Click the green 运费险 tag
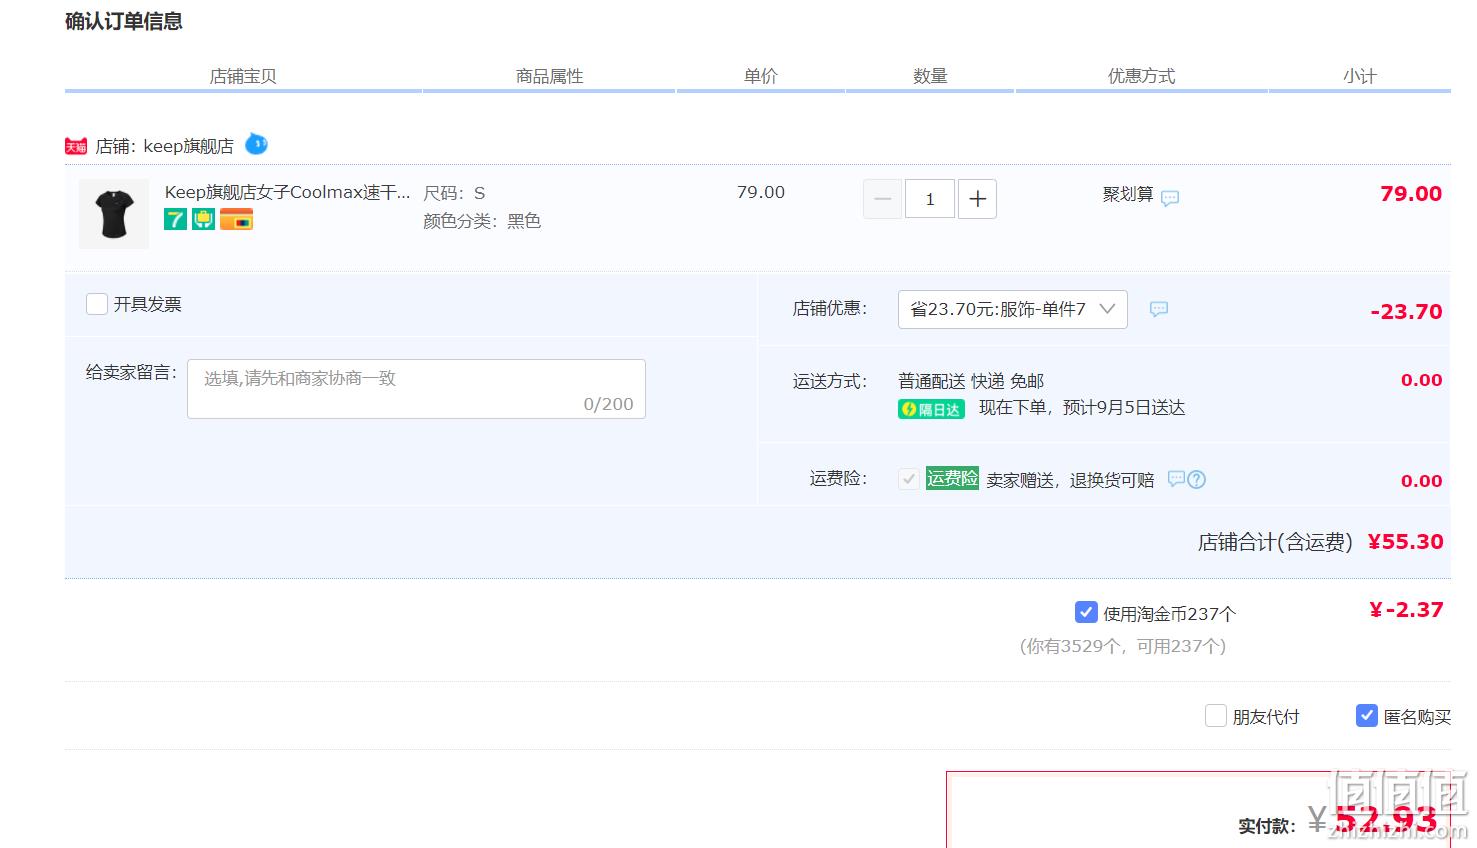This screenshot has height=848, width=1477. coord(952,478)
